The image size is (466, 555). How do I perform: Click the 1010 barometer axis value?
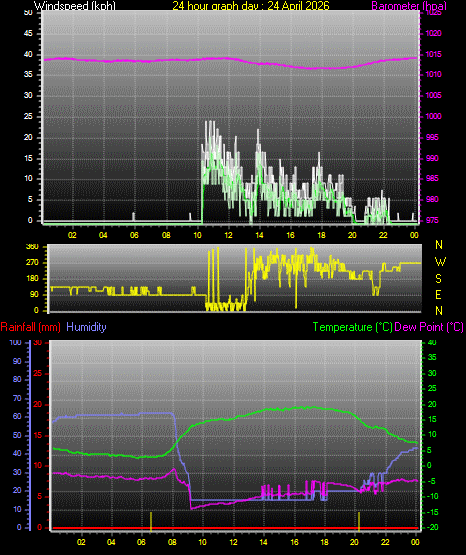click(x=433, y=75)
